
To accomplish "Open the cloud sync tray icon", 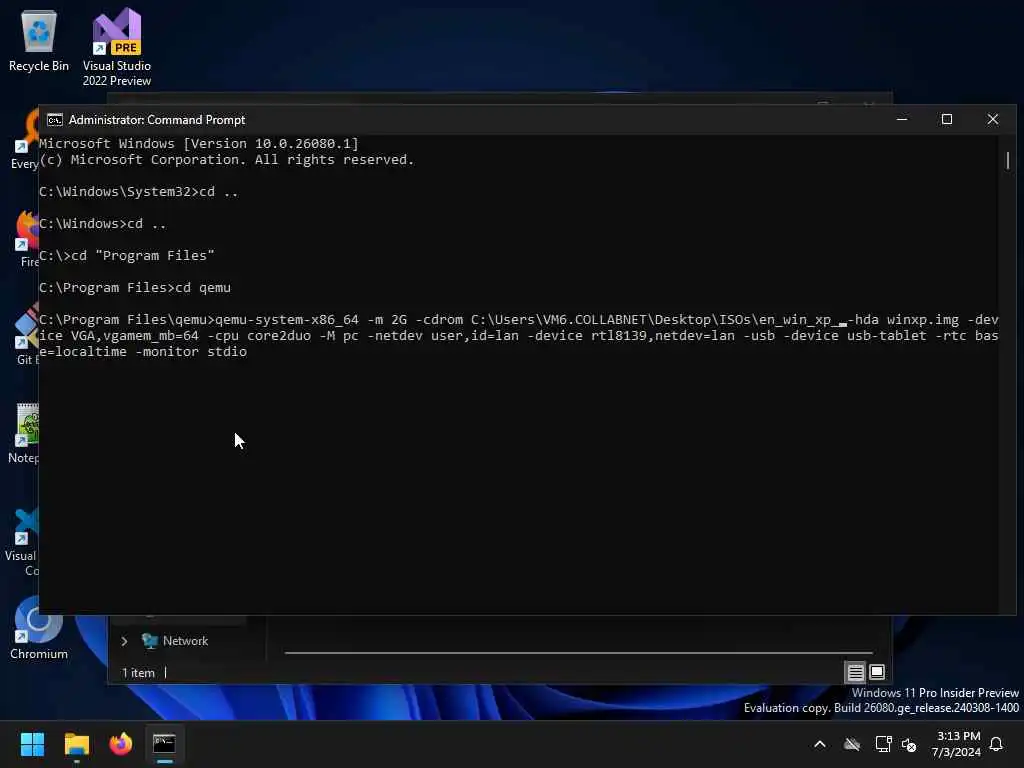I will point(852,744).
